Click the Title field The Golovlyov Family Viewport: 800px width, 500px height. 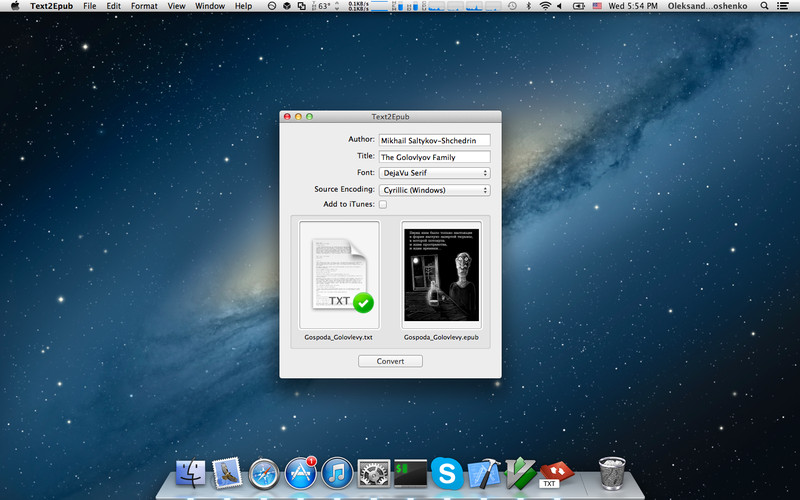[x=435, y=157]
